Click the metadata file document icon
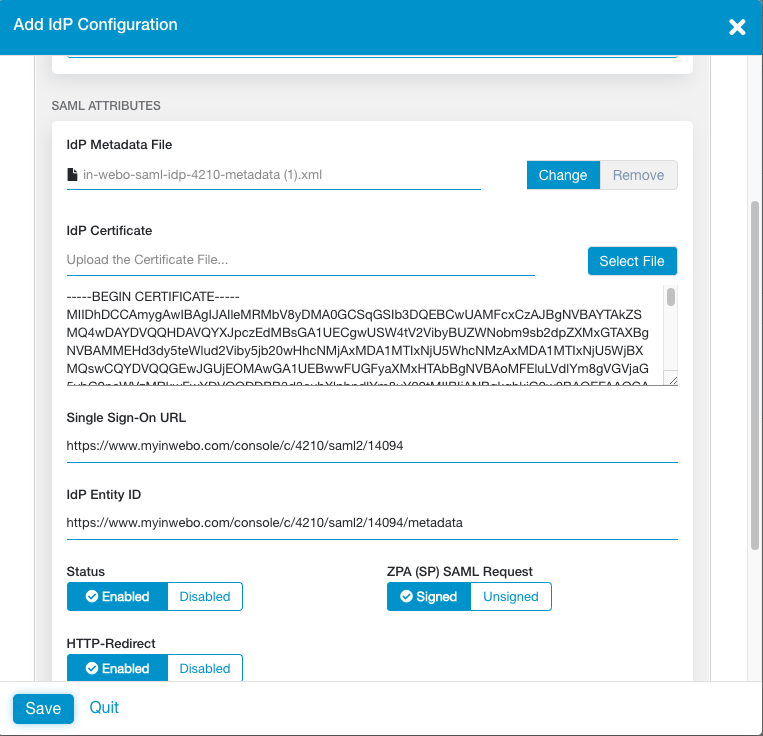 (x=72, y=175)
